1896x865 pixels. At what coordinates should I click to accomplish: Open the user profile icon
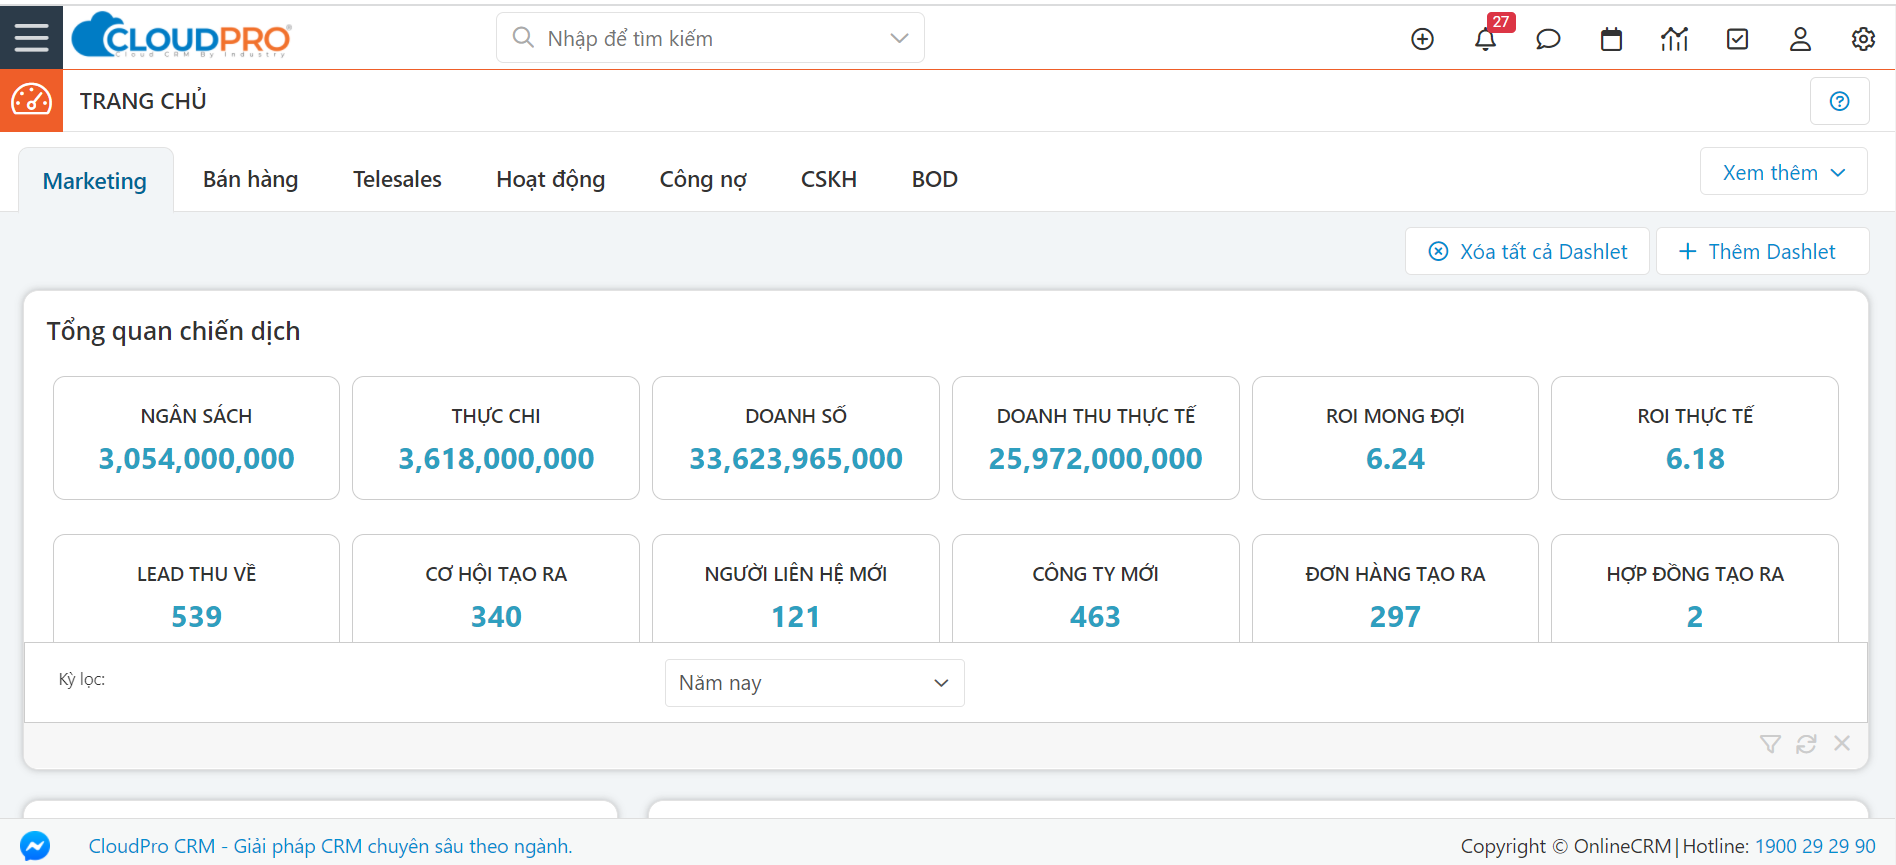pos(1800,39)
